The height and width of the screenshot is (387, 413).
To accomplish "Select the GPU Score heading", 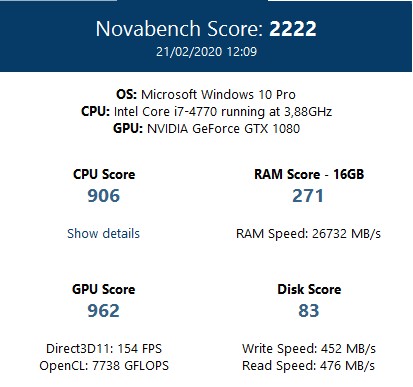I will click(104, 289).
